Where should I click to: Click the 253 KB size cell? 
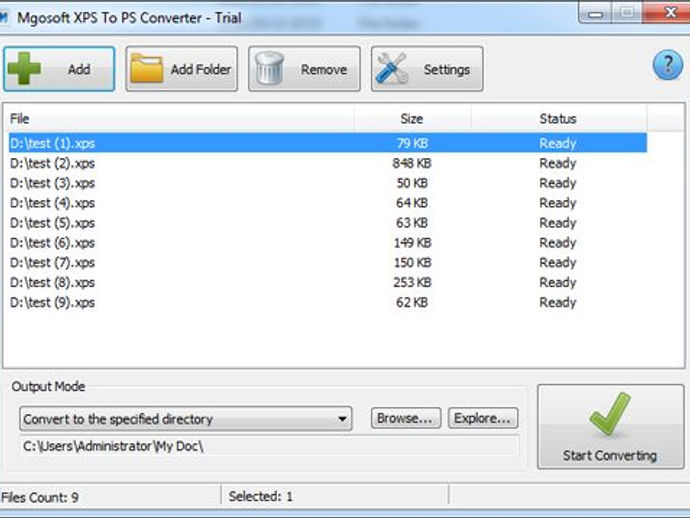tap(412, 282)
